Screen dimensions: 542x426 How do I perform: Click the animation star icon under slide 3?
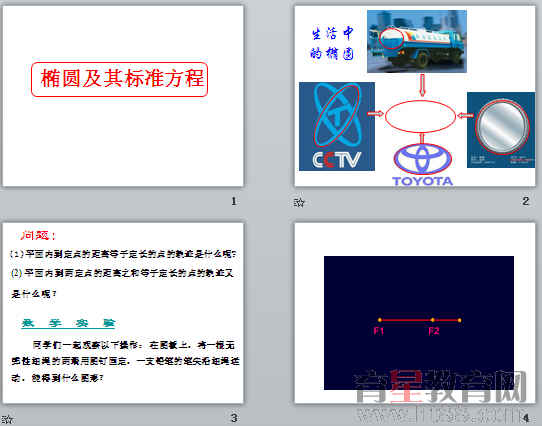tap(7, 419)
